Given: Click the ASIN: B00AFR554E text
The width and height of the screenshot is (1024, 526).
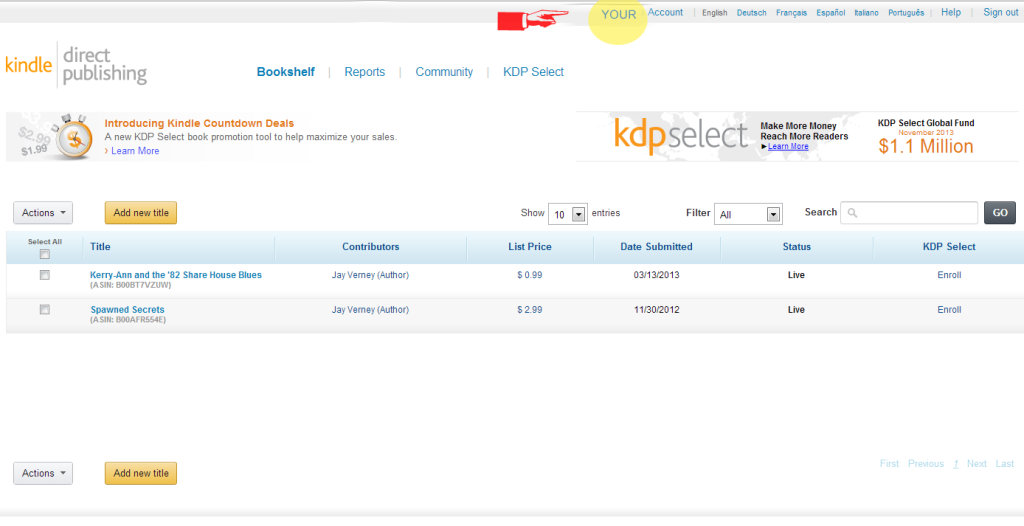Looking at the screenshot, I should 128,320.
